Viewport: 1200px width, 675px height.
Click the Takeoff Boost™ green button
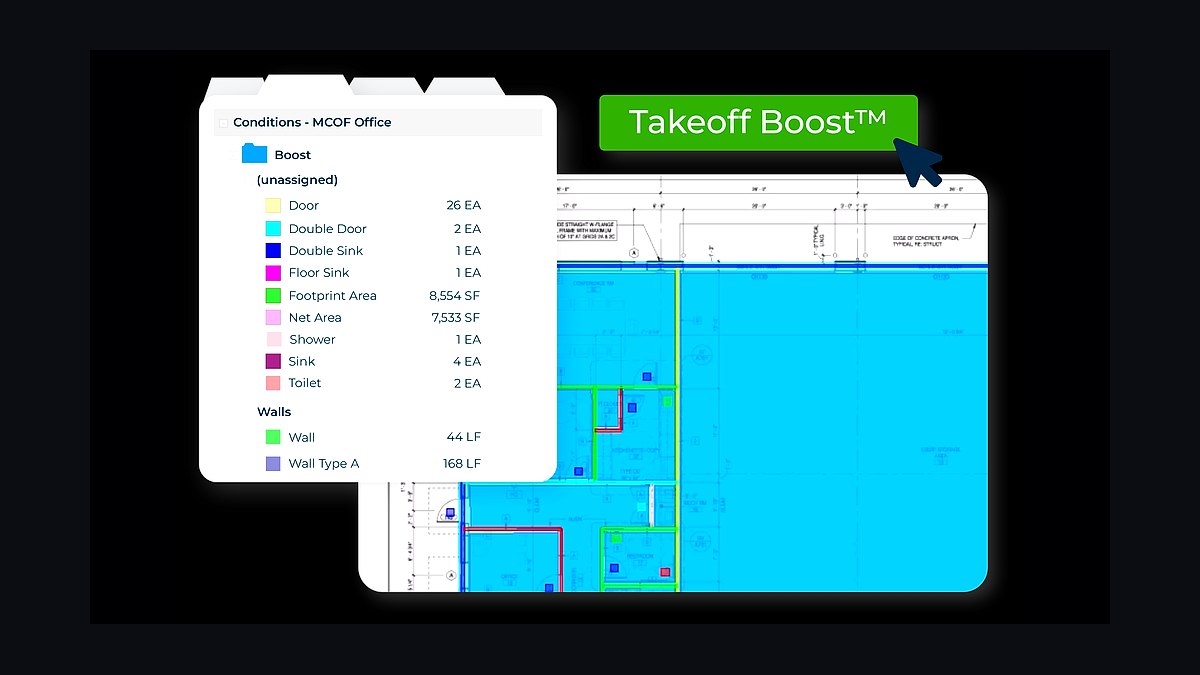[758, 123]
